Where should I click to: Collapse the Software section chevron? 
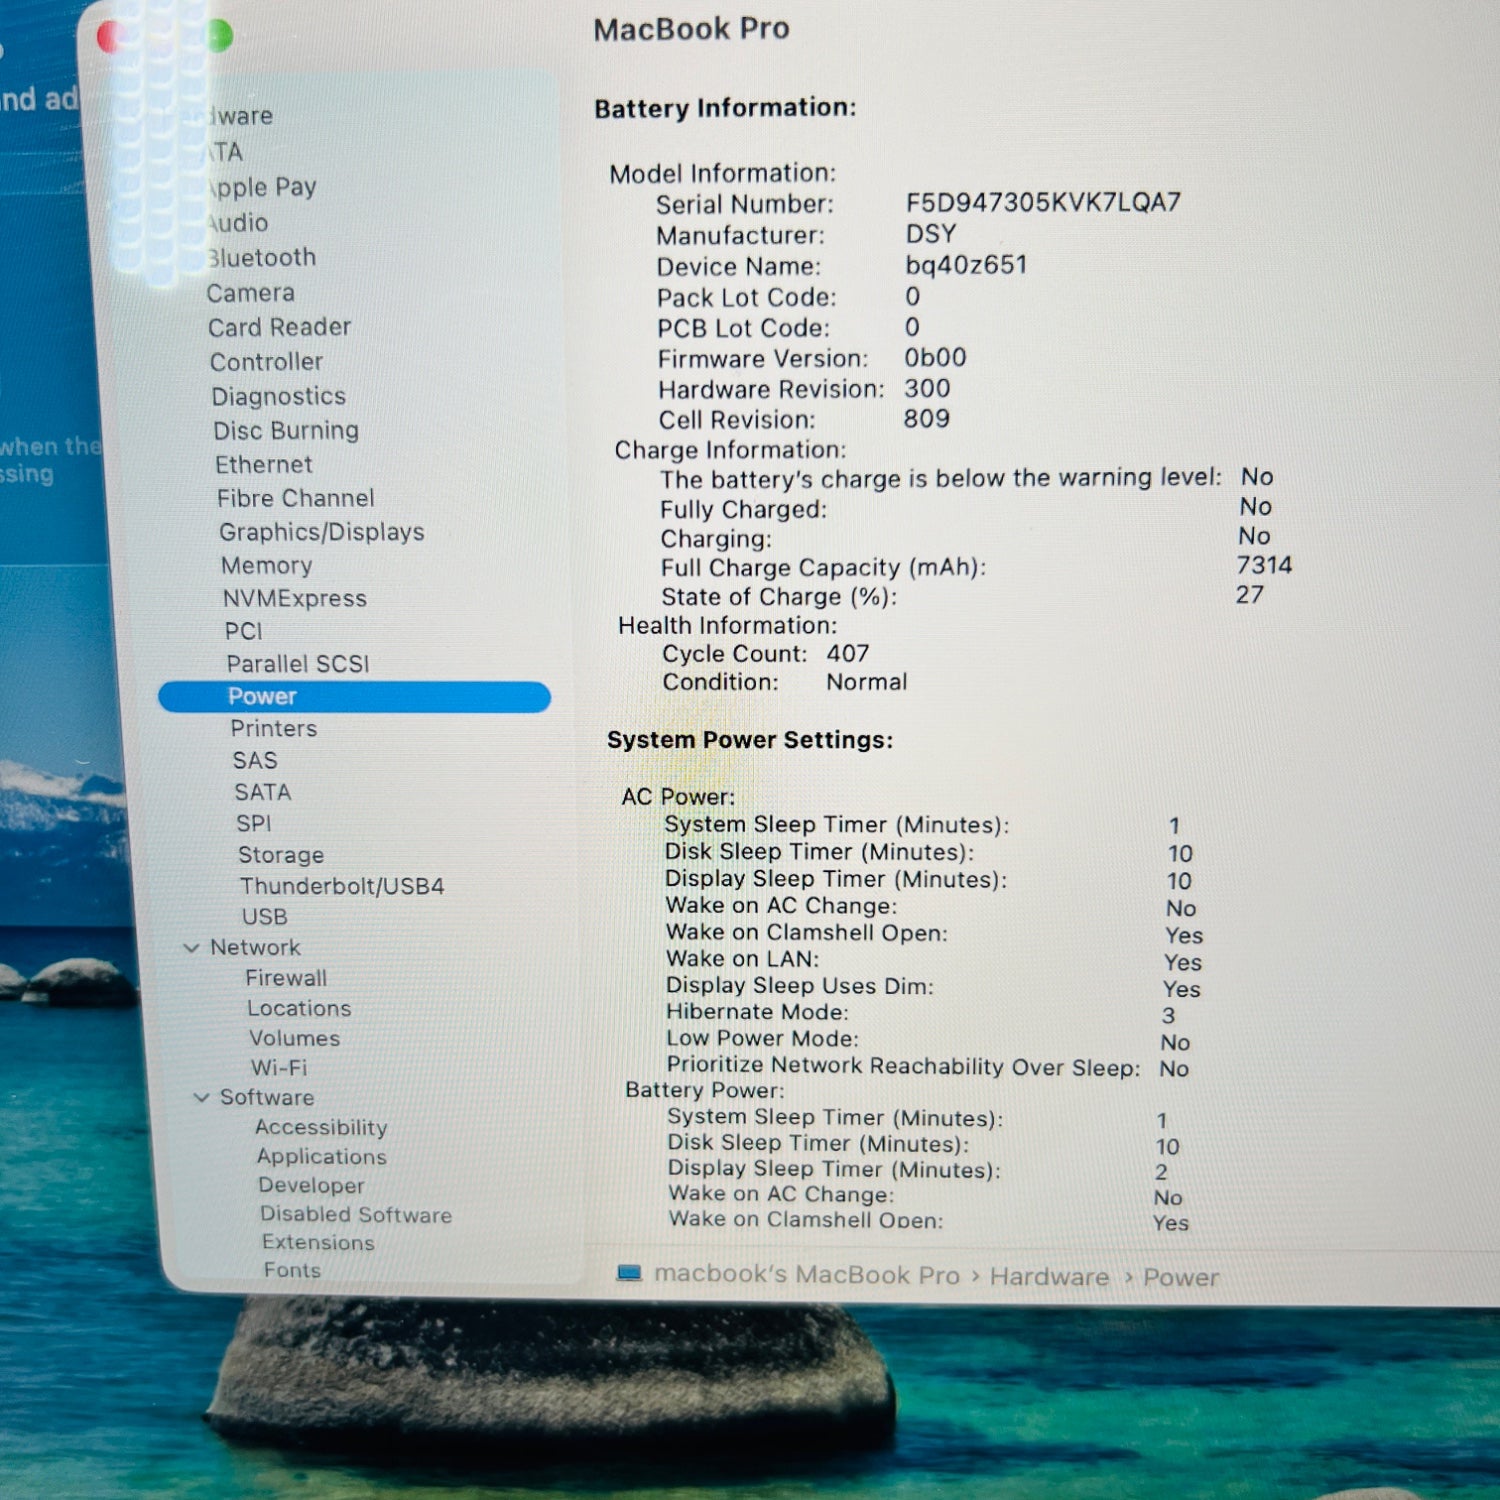[x=201, y=1097]
